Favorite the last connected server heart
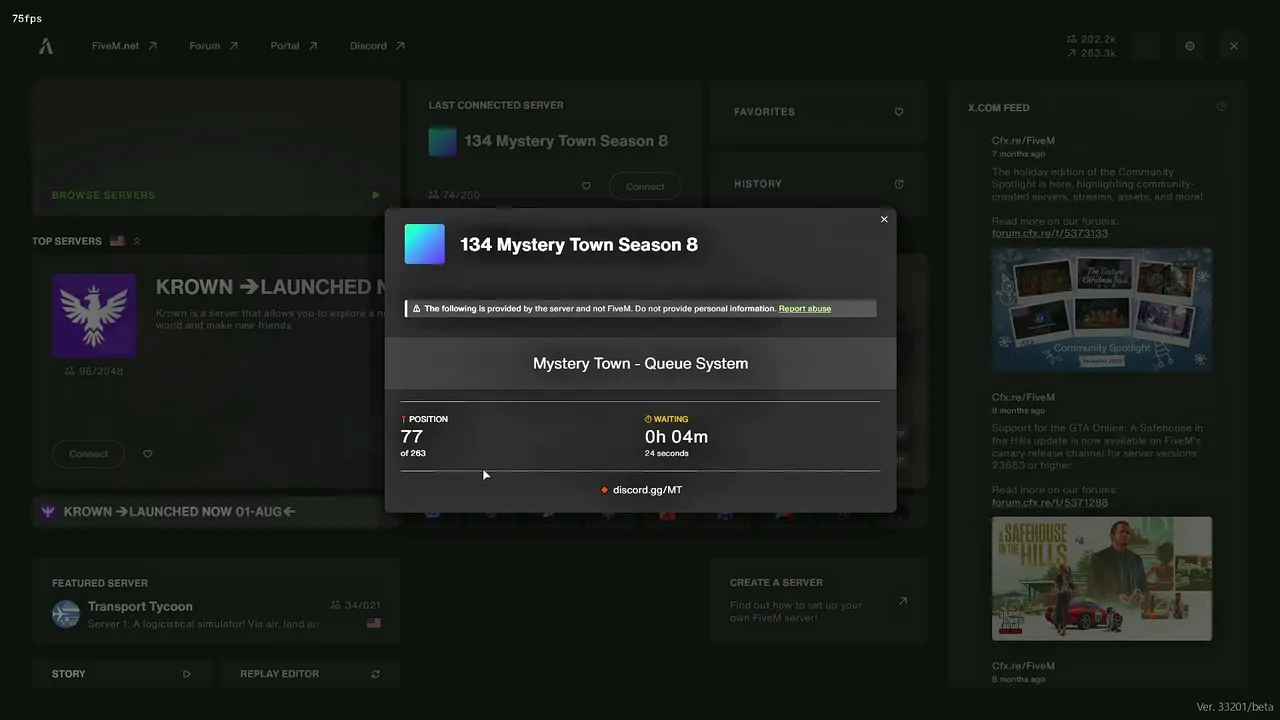Screen dimensions: 1280x720 tap(586, 186)
